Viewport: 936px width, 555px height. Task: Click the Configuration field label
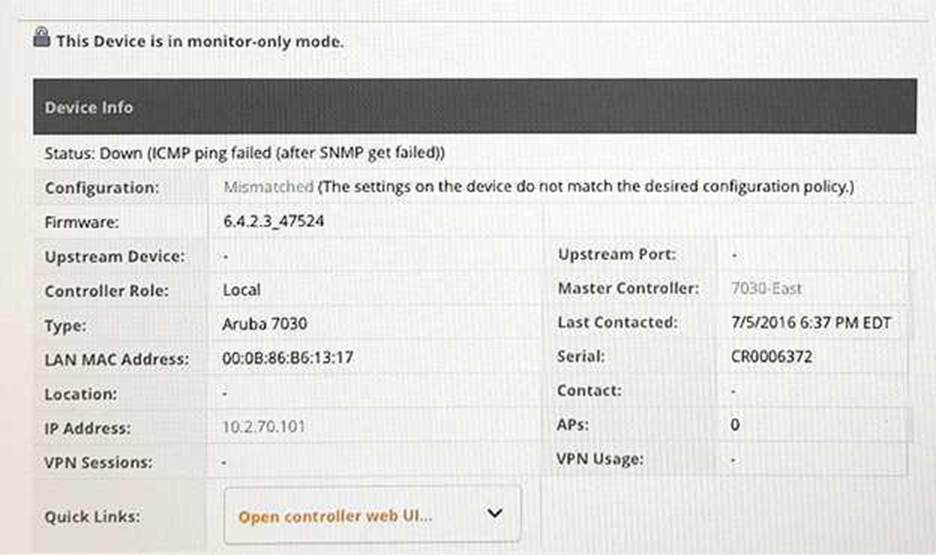coord(101,188)
